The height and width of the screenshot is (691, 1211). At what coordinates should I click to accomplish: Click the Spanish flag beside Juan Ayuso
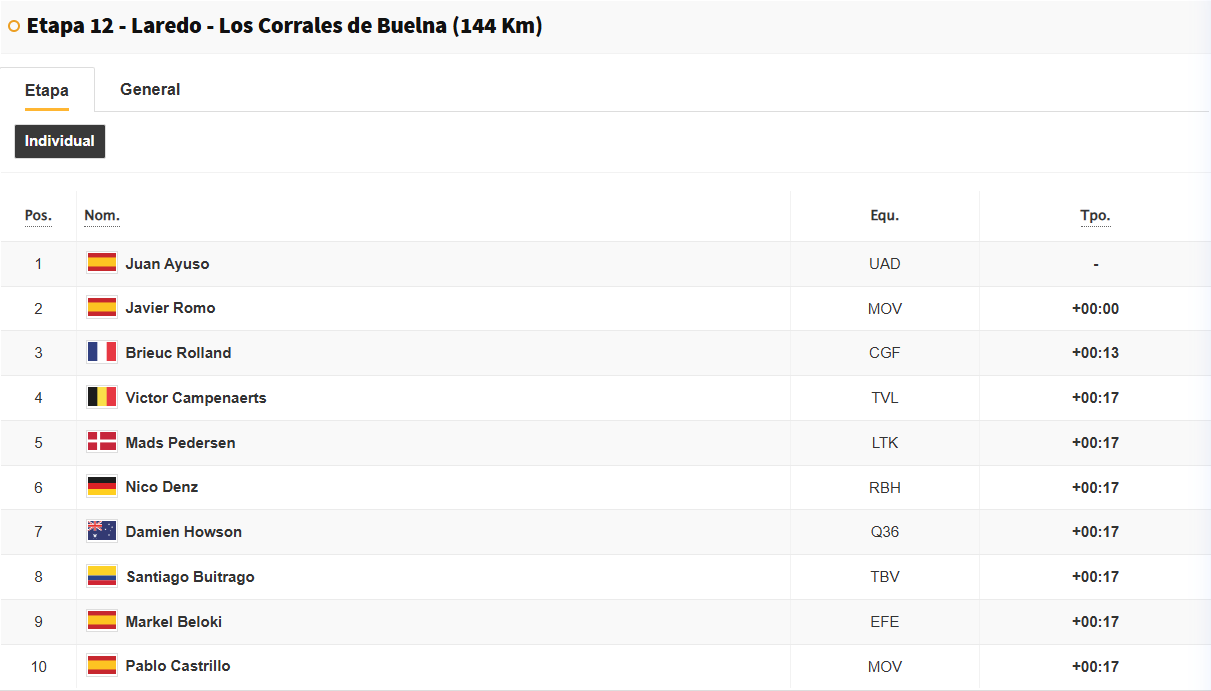coord(102,263)
